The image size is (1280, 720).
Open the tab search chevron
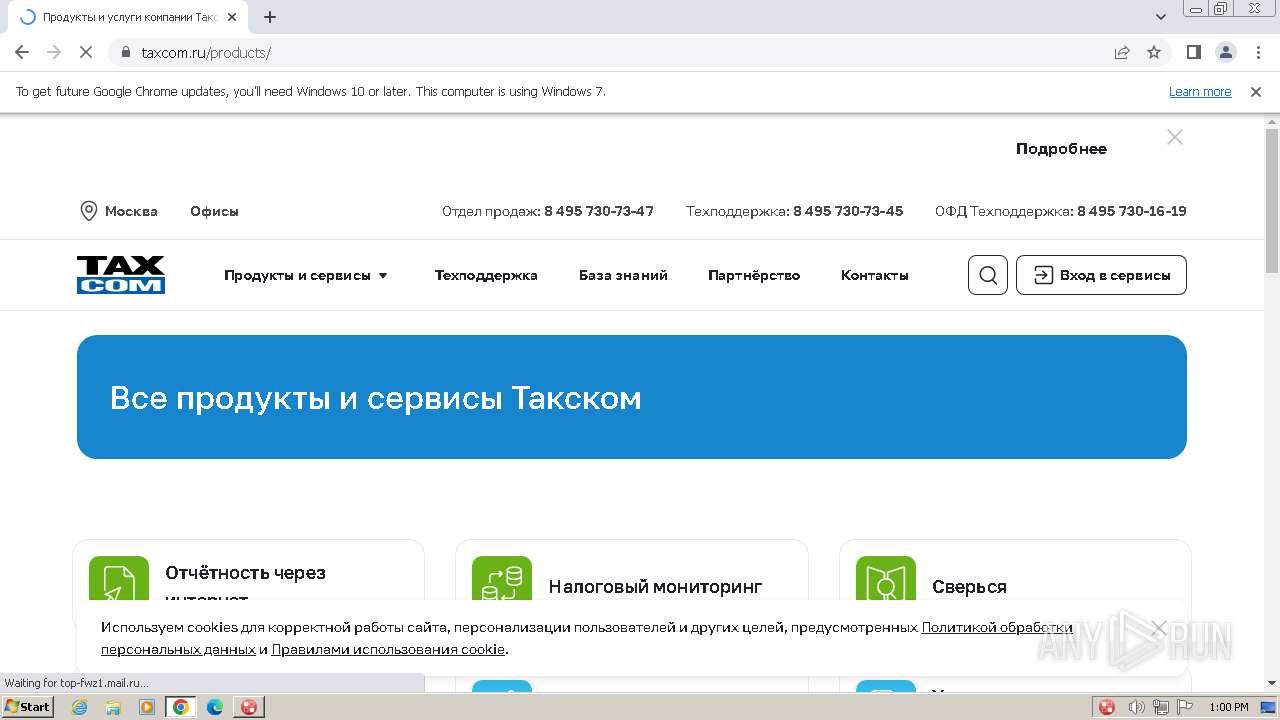pos(1161,17)
